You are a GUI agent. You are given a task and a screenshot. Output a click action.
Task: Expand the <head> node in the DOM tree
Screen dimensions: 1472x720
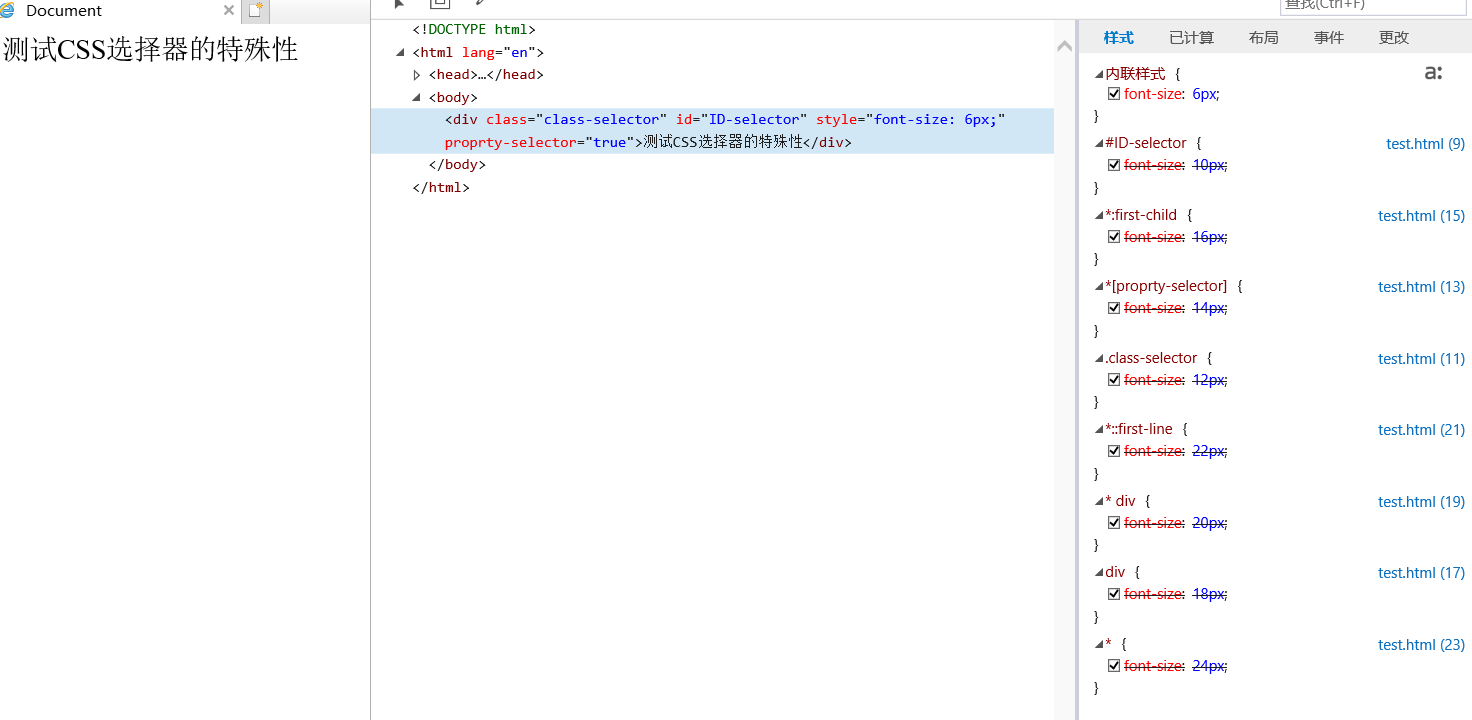pyautogui.click(x=417, y=74)
